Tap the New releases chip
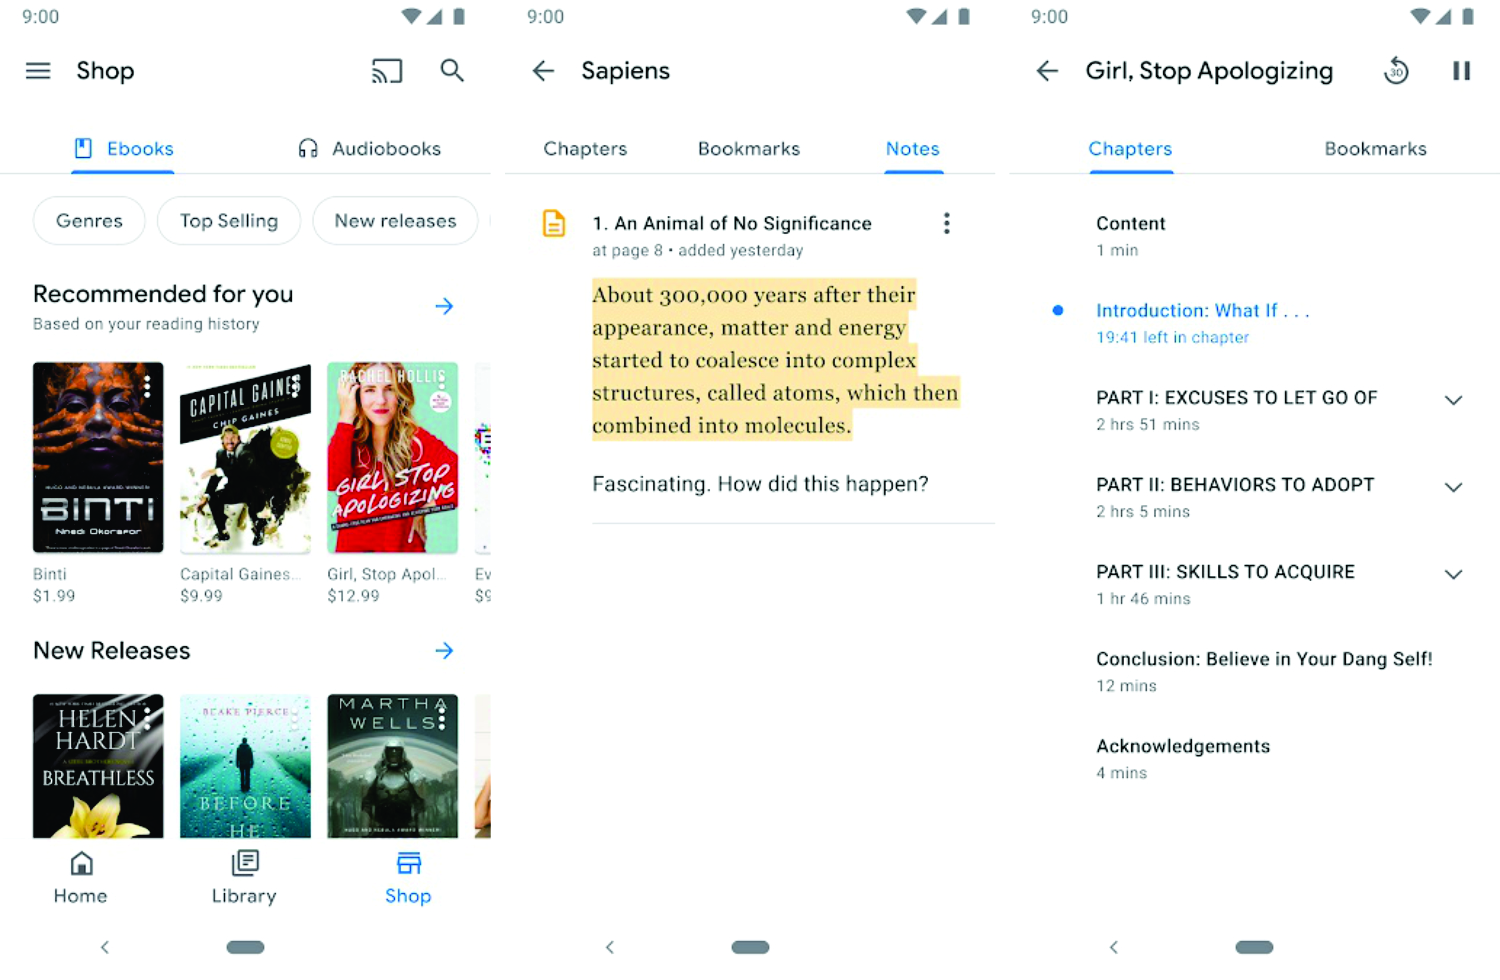Screen dimensions: 1500x980 tap(395, 221)
